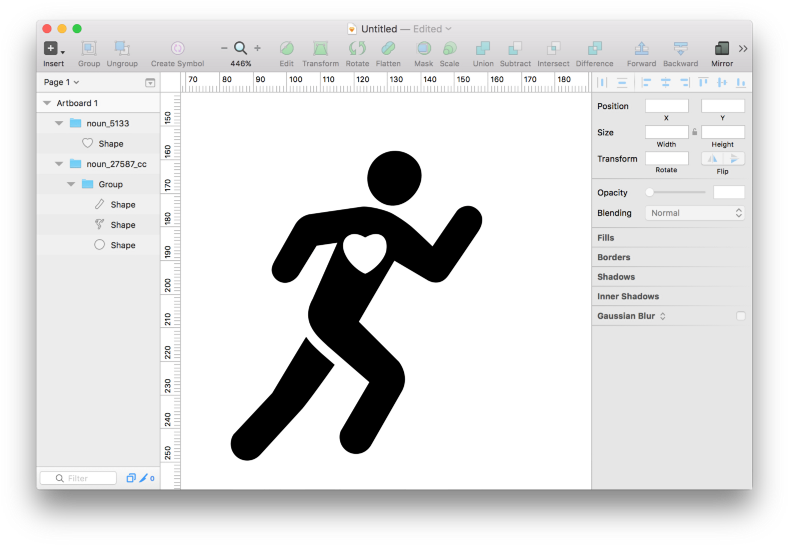Open the Mirror tool

click(x=721, y=48)
